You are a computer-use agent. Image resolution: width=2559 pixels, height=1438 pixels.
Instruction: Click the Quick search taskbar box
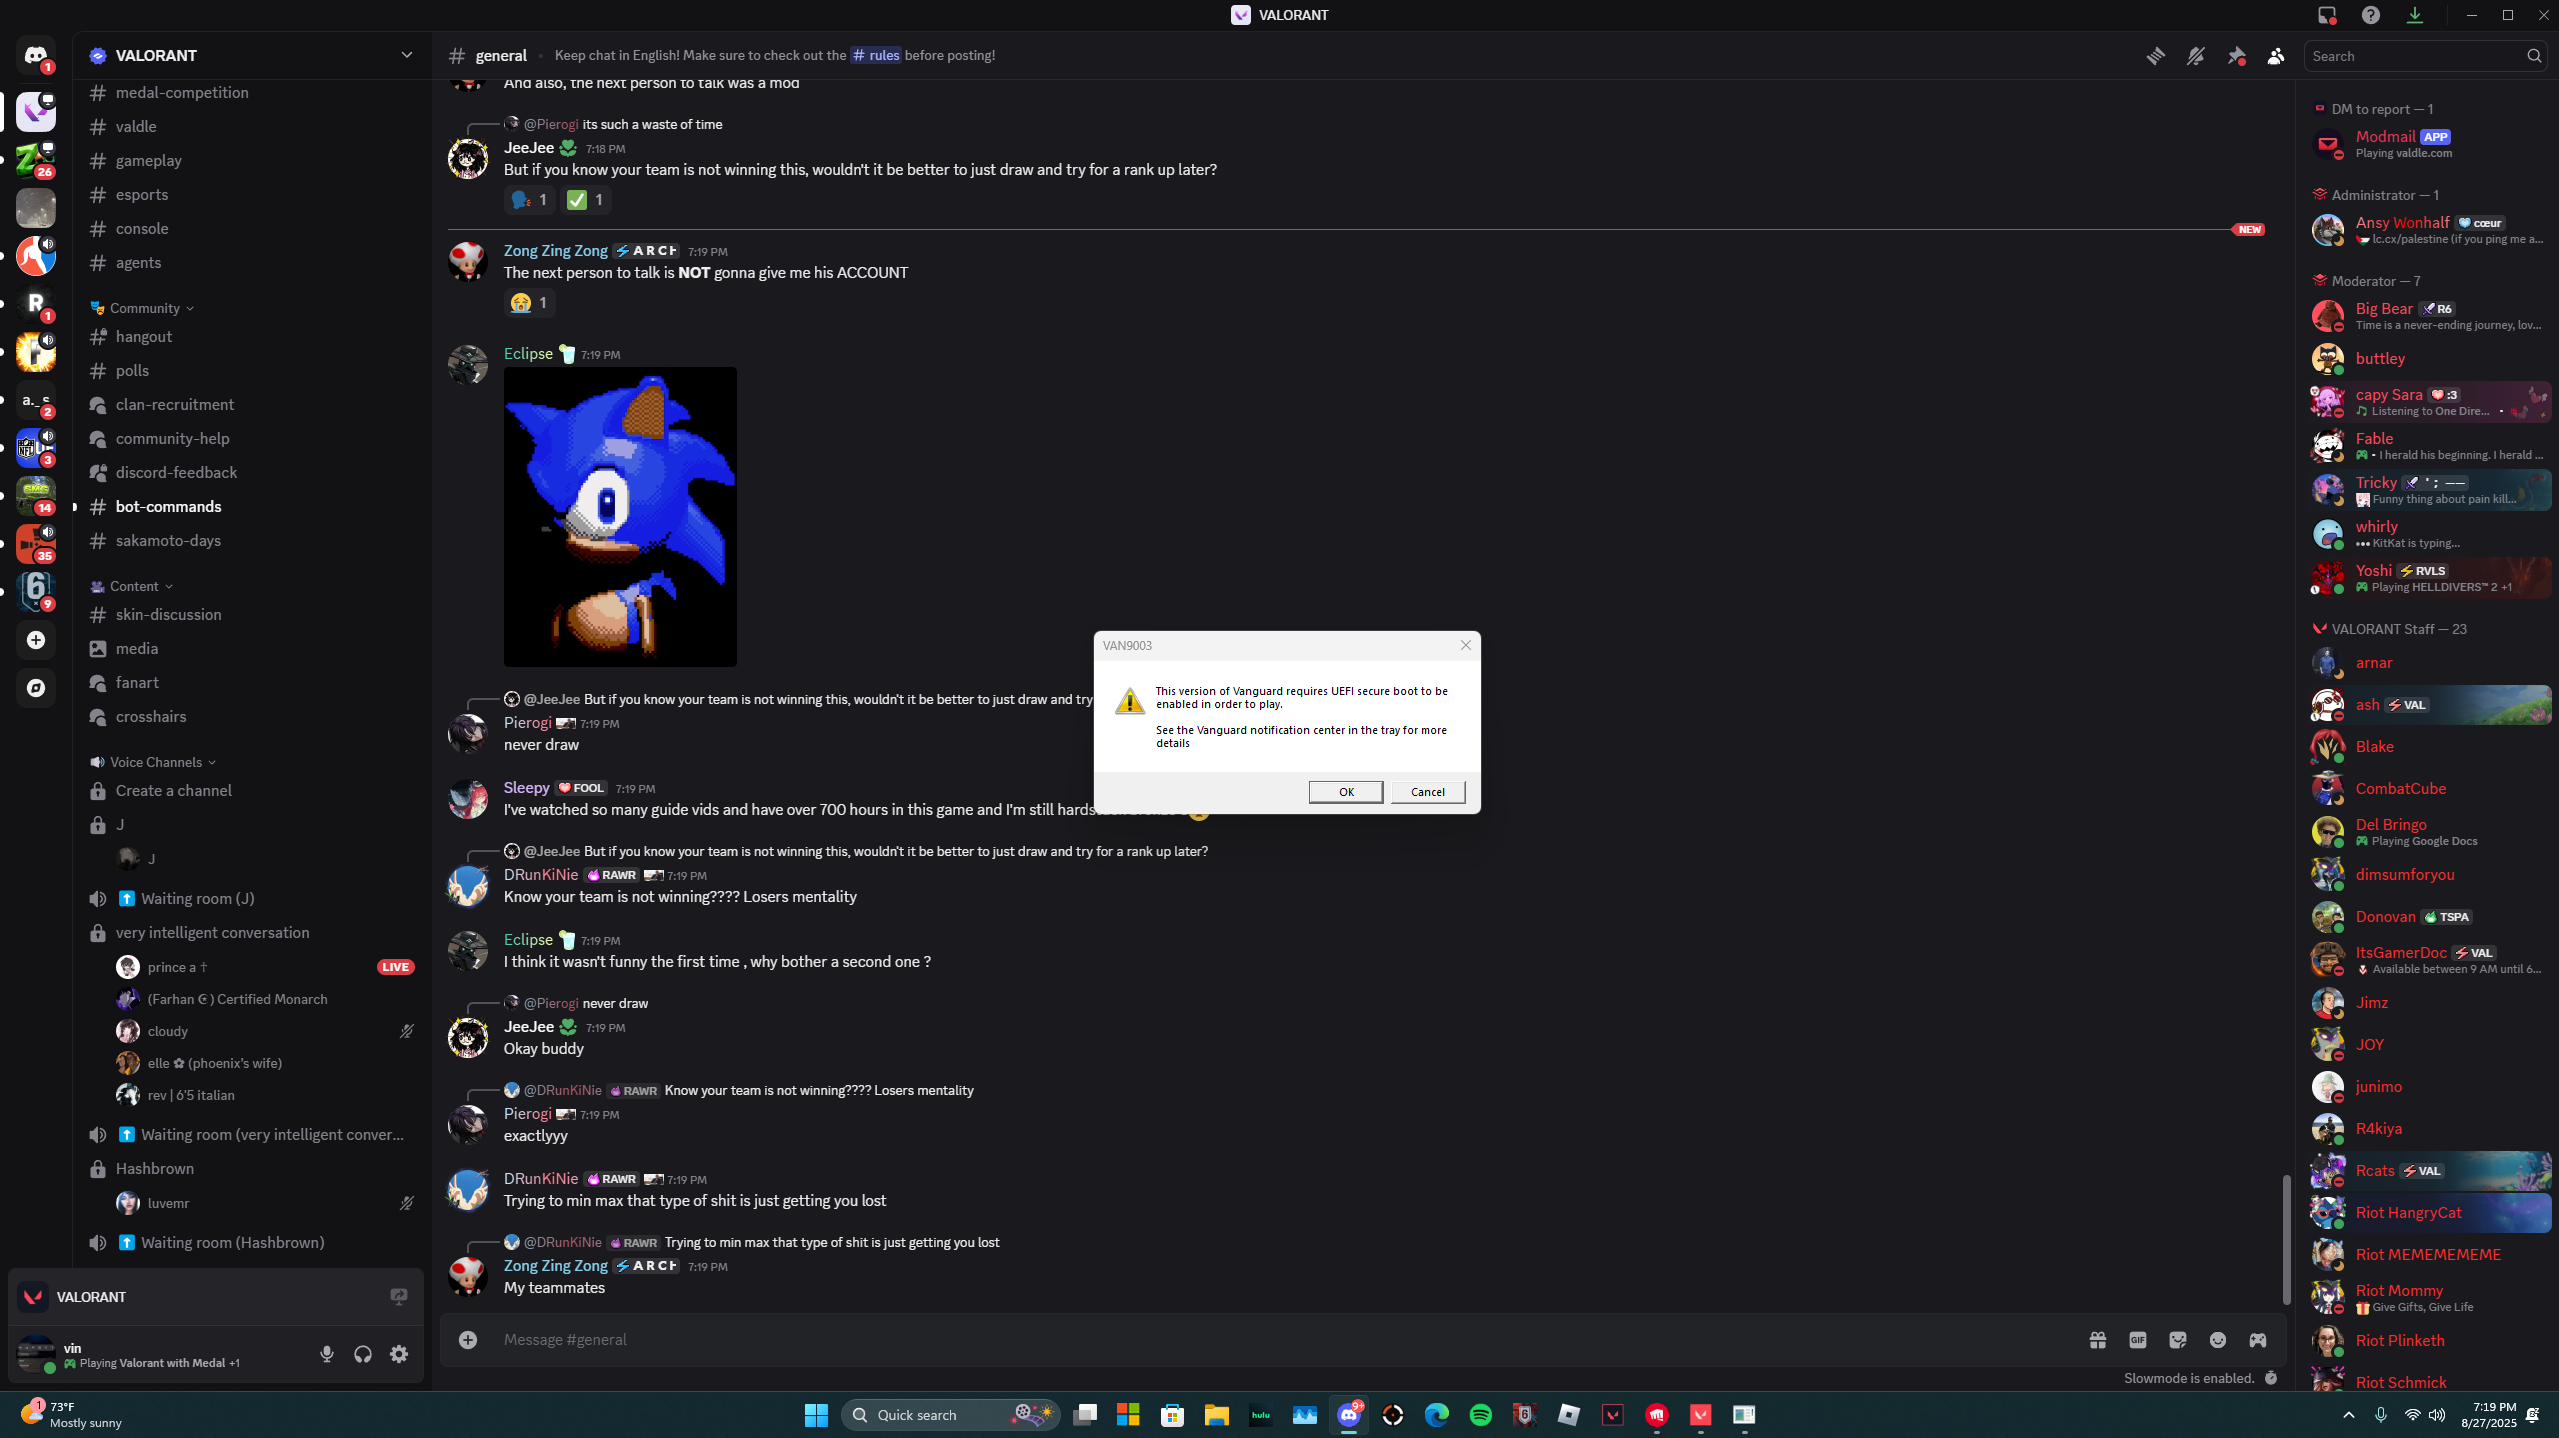click(x=950, y=1414)
